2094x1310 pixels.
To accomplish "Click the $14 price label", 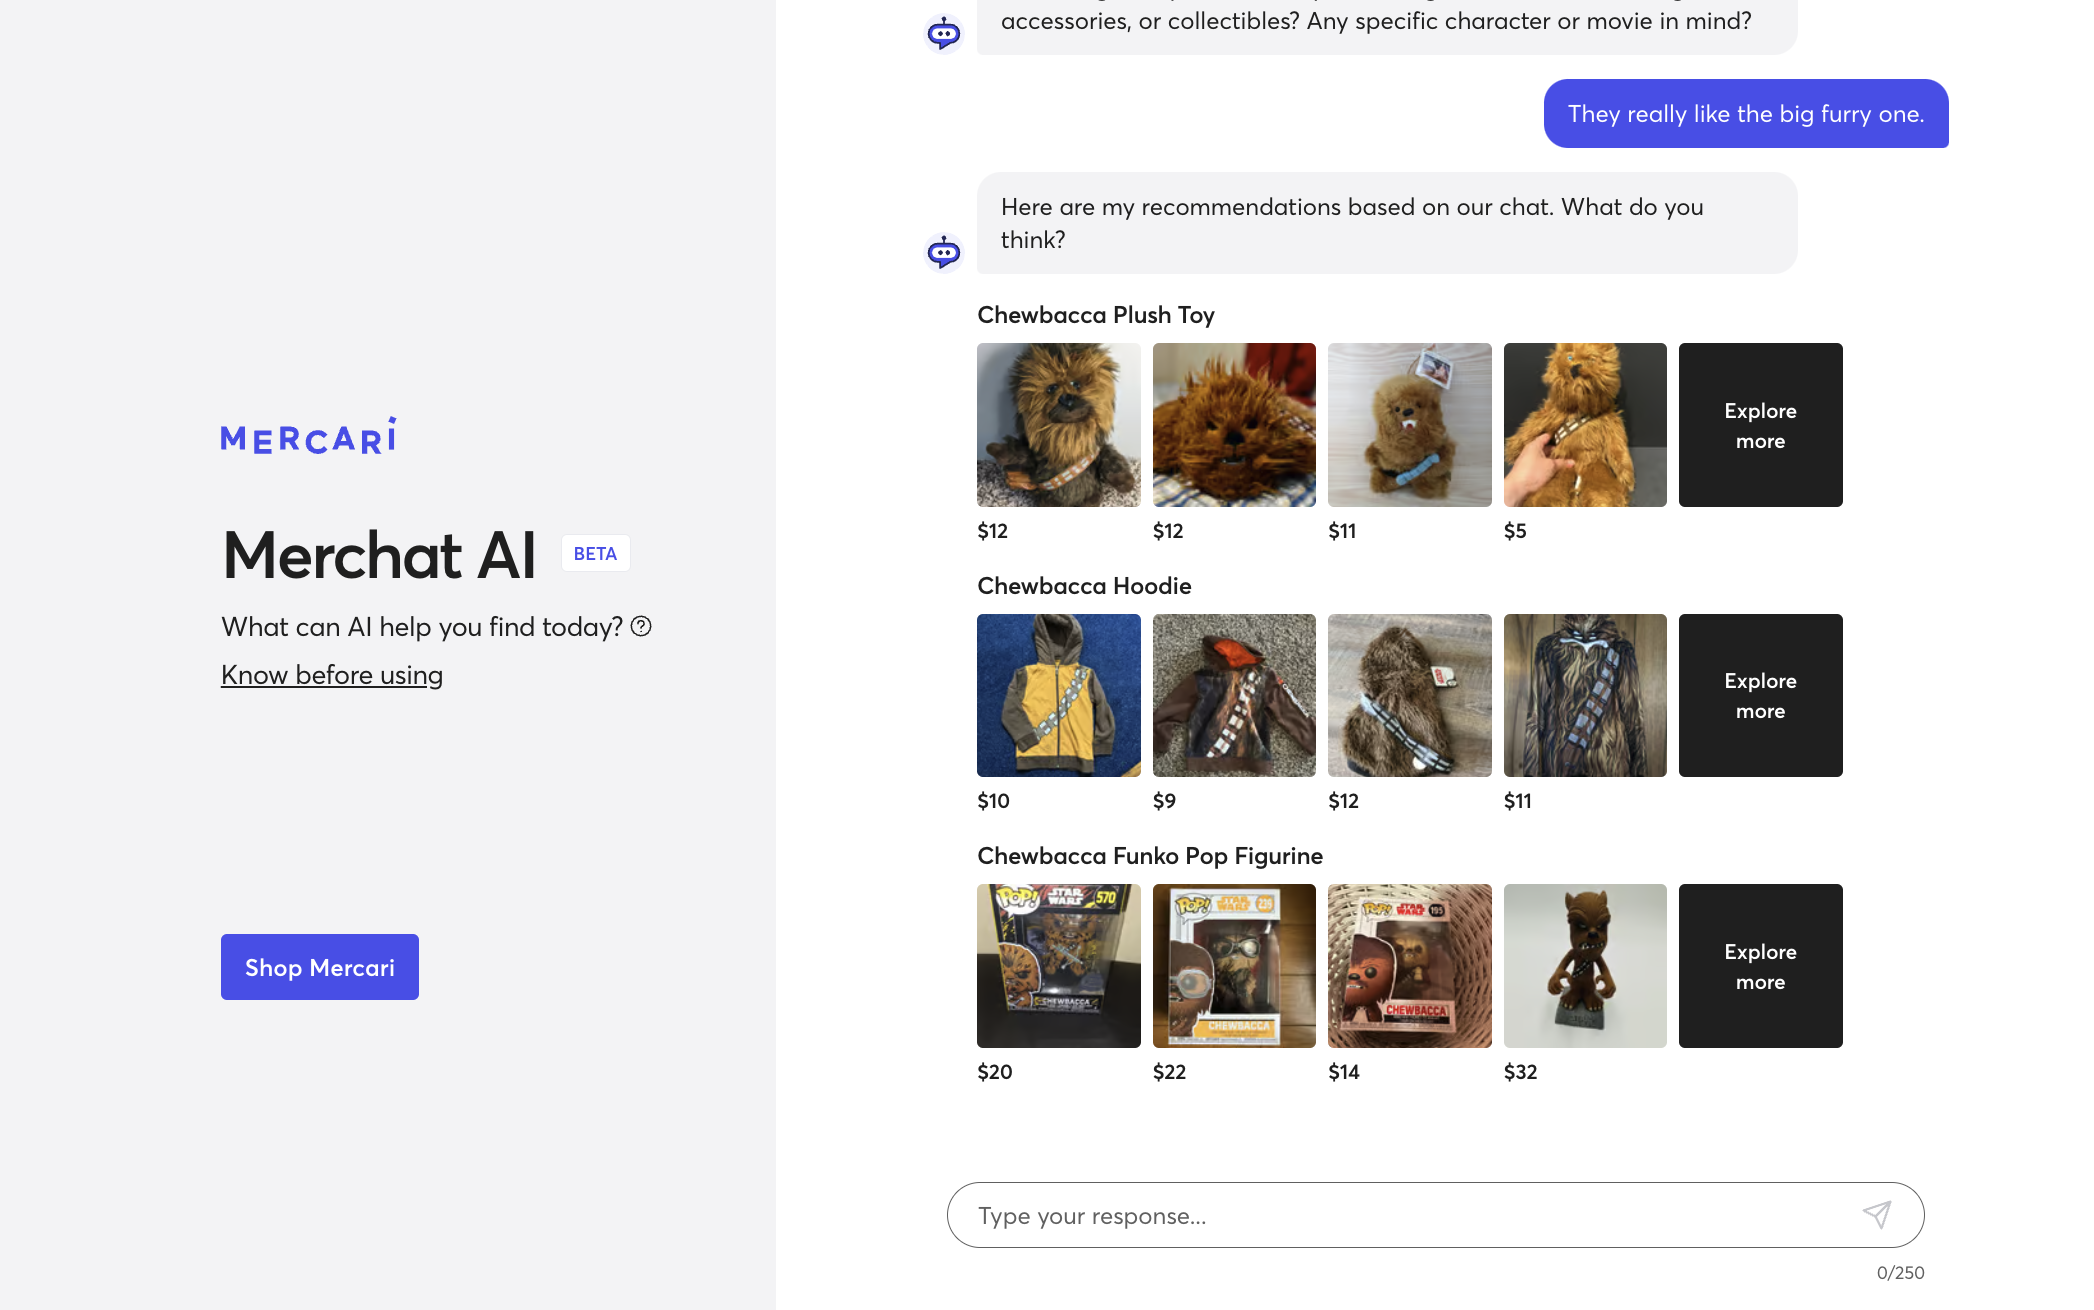I will click(x=1343, y=1072).
